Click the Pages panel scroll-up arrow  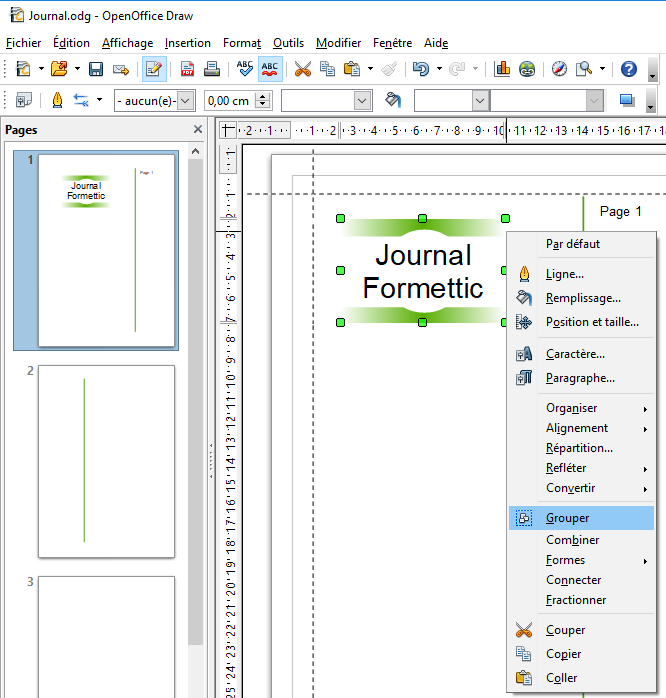pyautogui.click(x=195, y=151)
